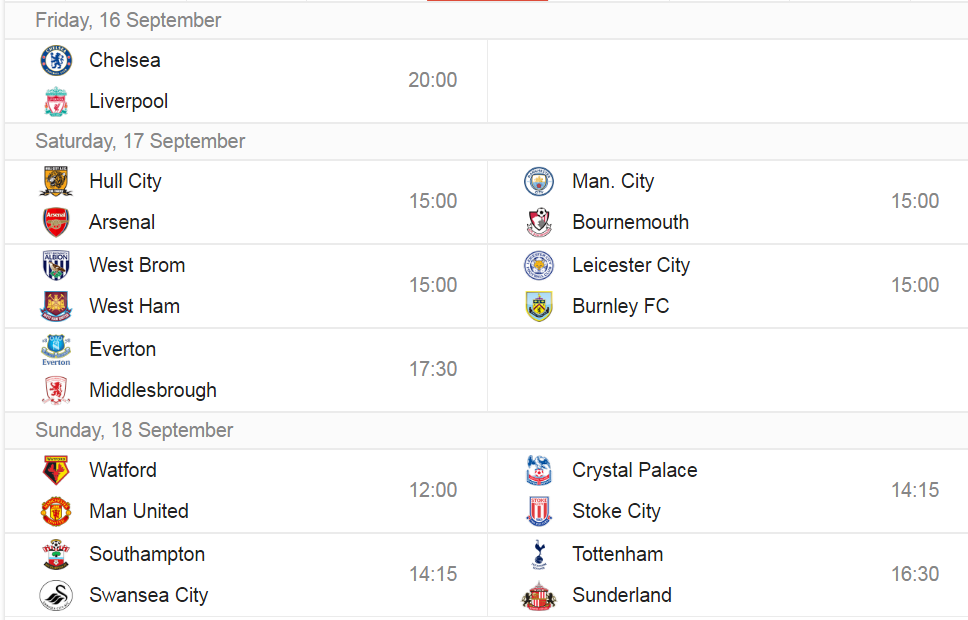
Task: Click the Watford crest icon
Action: (x=56, y=471)
